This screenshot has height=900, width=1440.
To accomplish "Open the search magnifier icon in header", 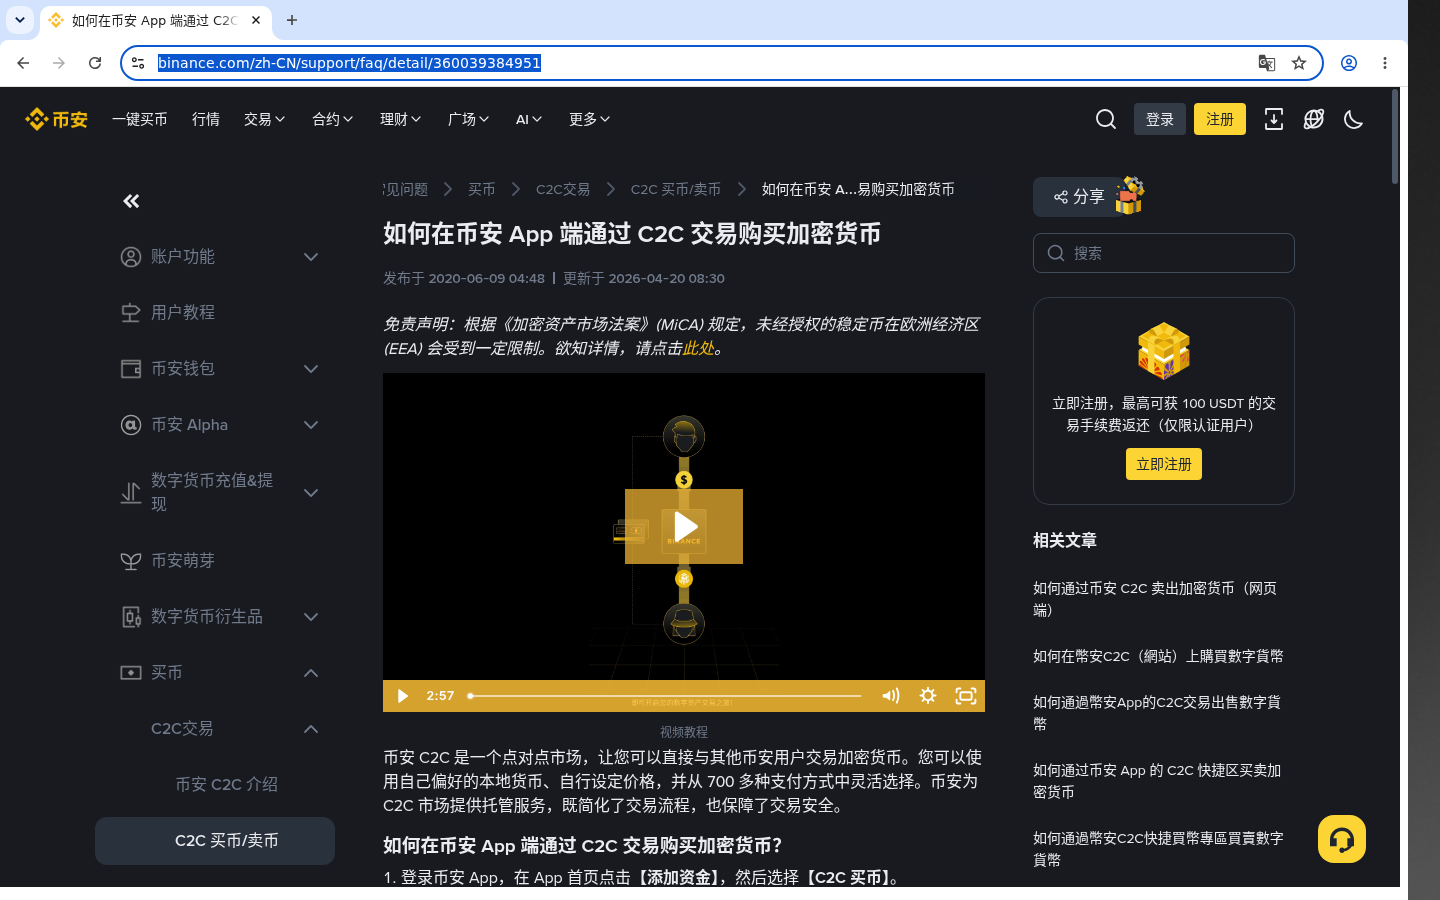I will click(x=1106, y=119).
